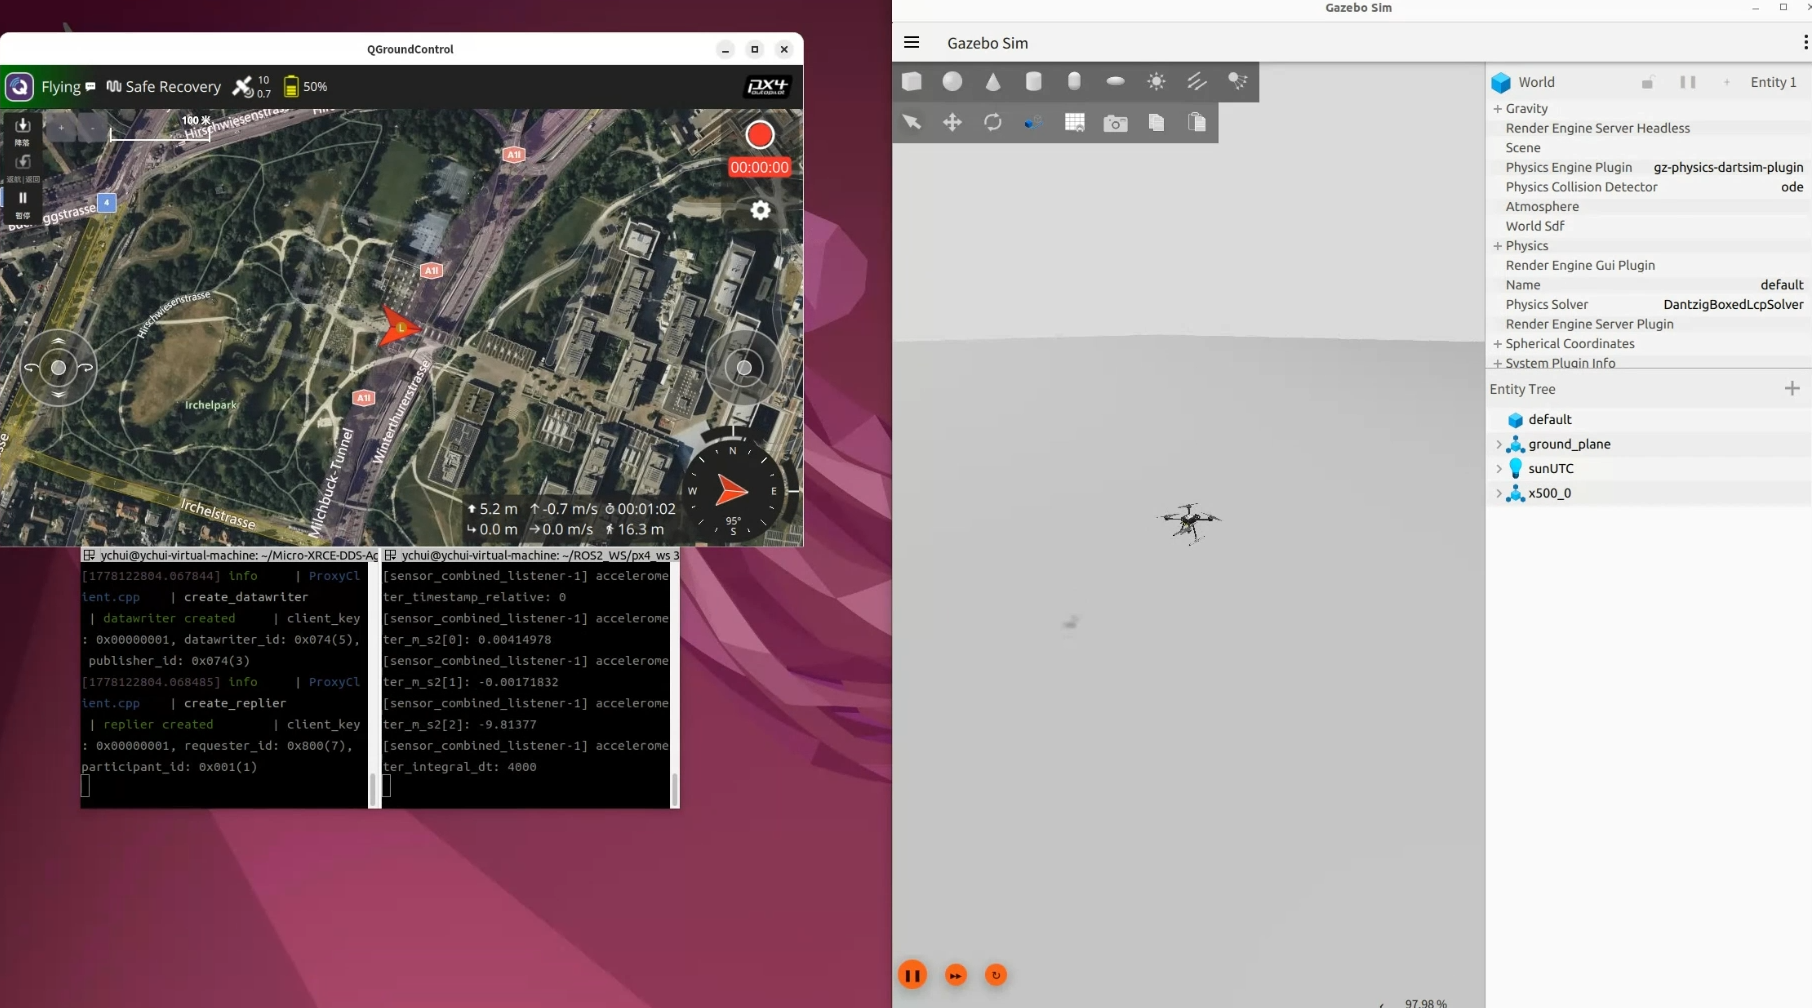Image resolution: width=1812 pixels, height=1008 pixels.
Task: Open the Safe Recovery flight mode selector
Action: click(163, 87)
